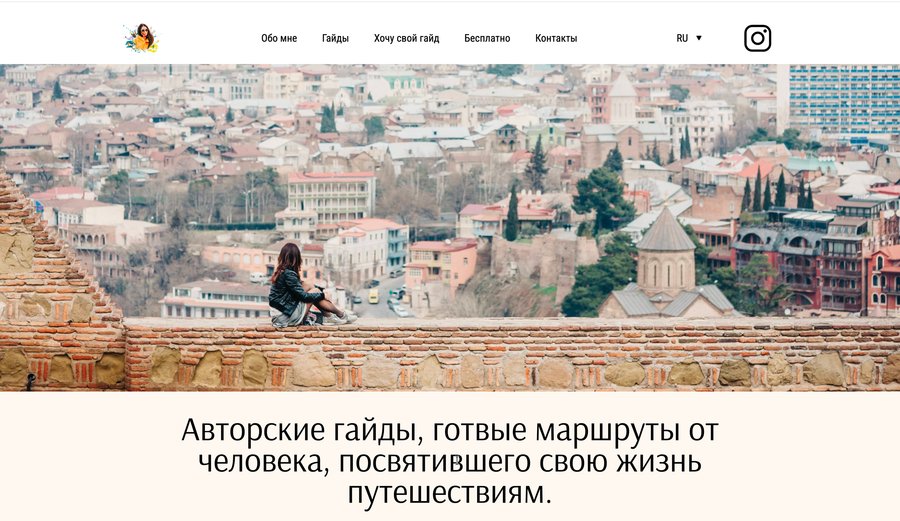Click the portrait logo avatar in the header
The height and width of the screenshot is (521, 900).
pos(142,38)
